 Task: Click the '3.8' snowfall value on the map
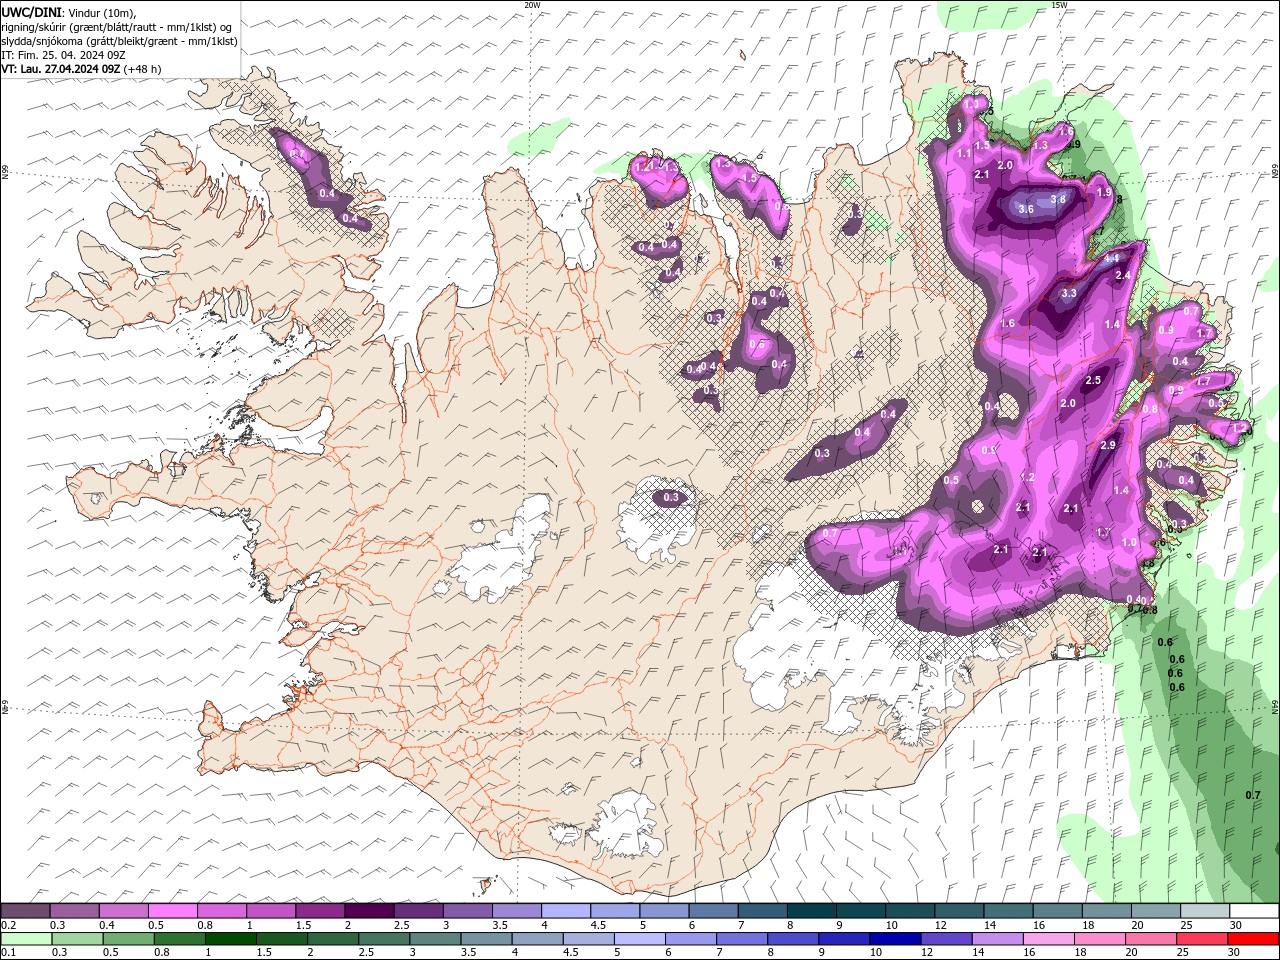coord(1058,199)
